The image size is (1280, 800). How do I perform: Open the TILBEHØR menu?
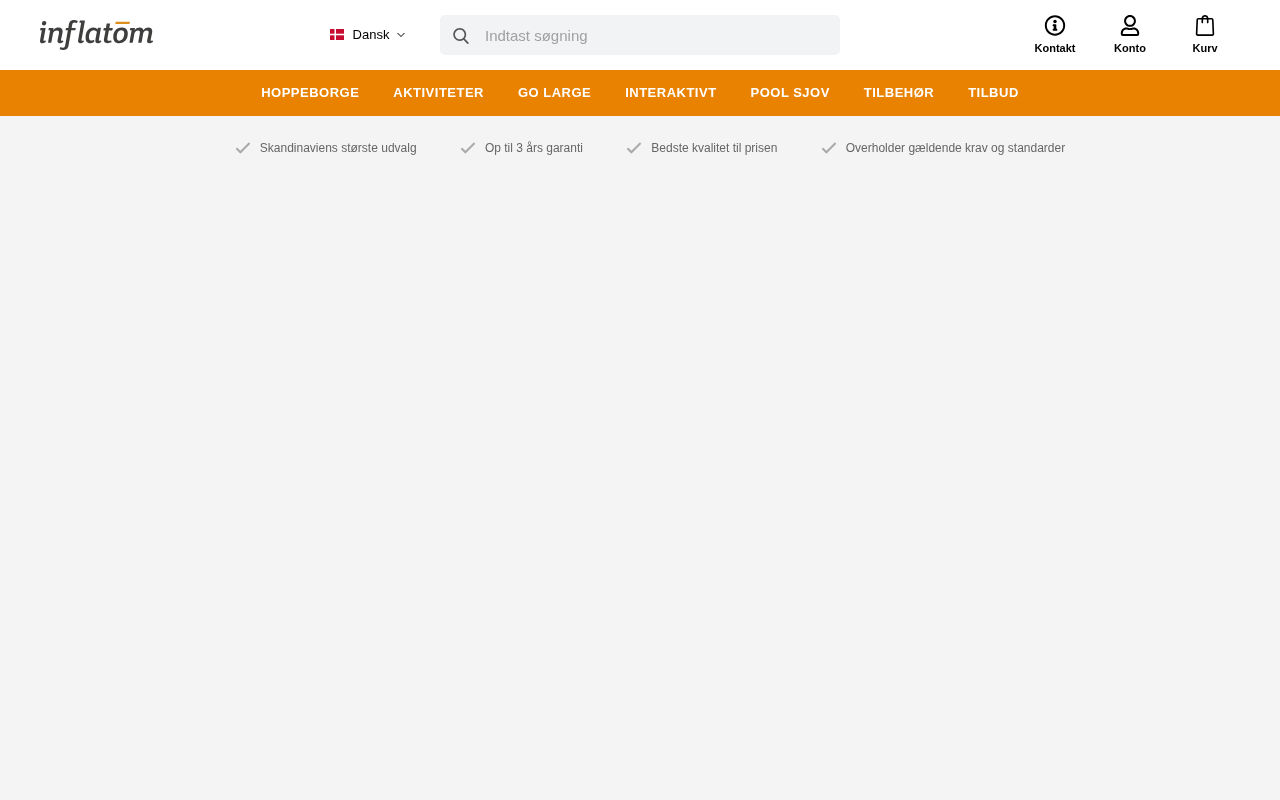899,93
